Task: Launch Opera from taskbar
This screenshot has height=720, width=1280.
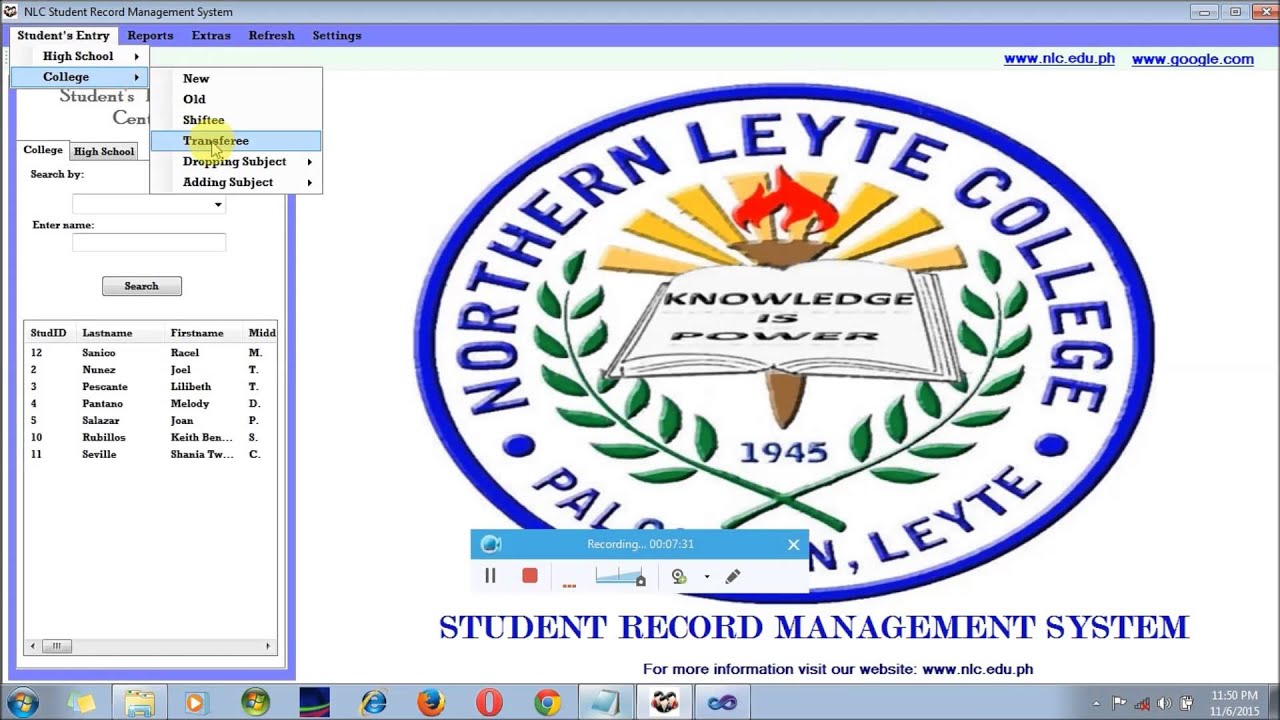Action: point(489,703)
